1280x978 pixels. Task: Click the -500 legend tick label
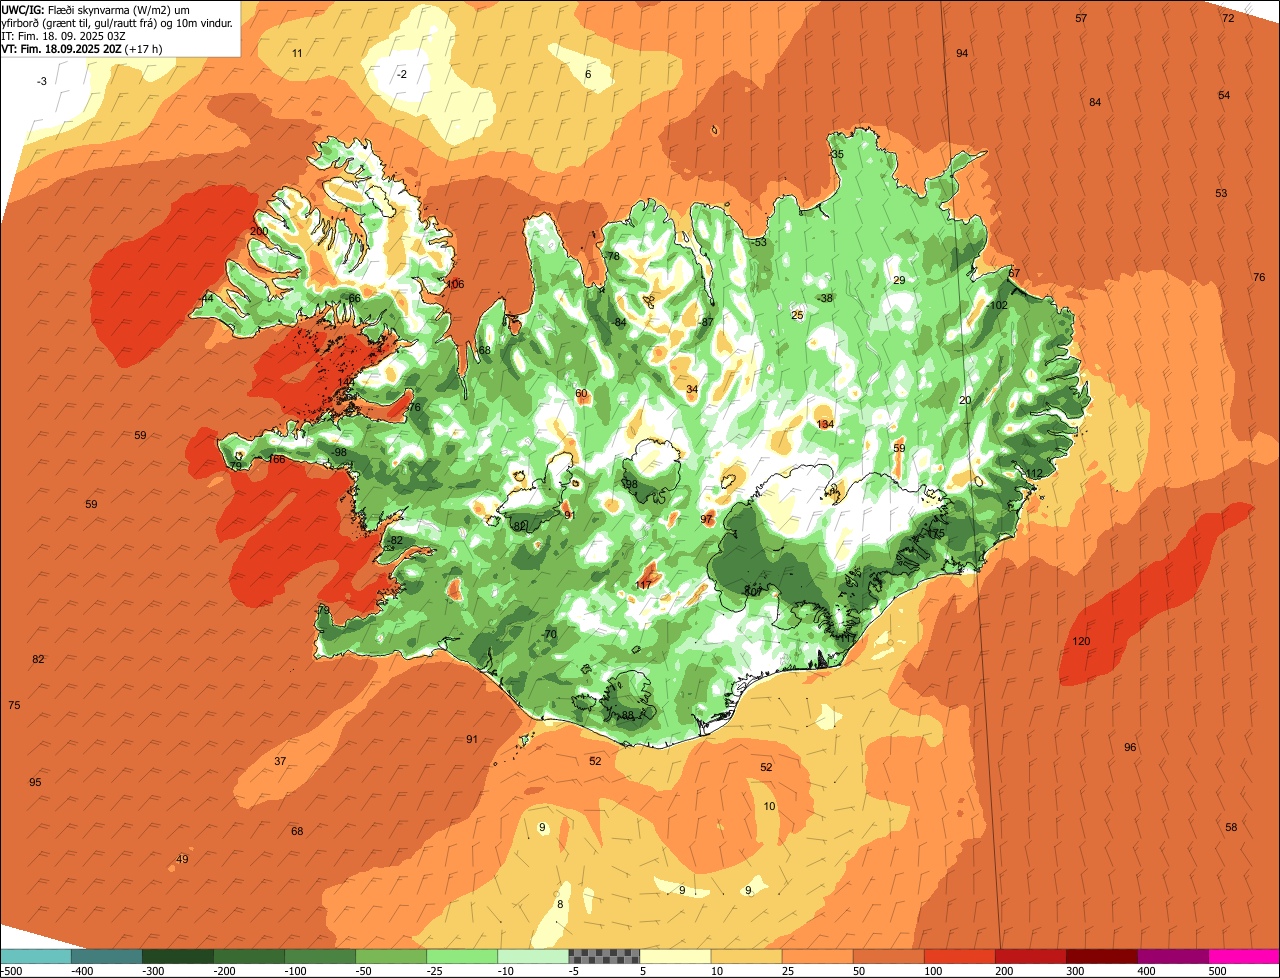[10, 970]
